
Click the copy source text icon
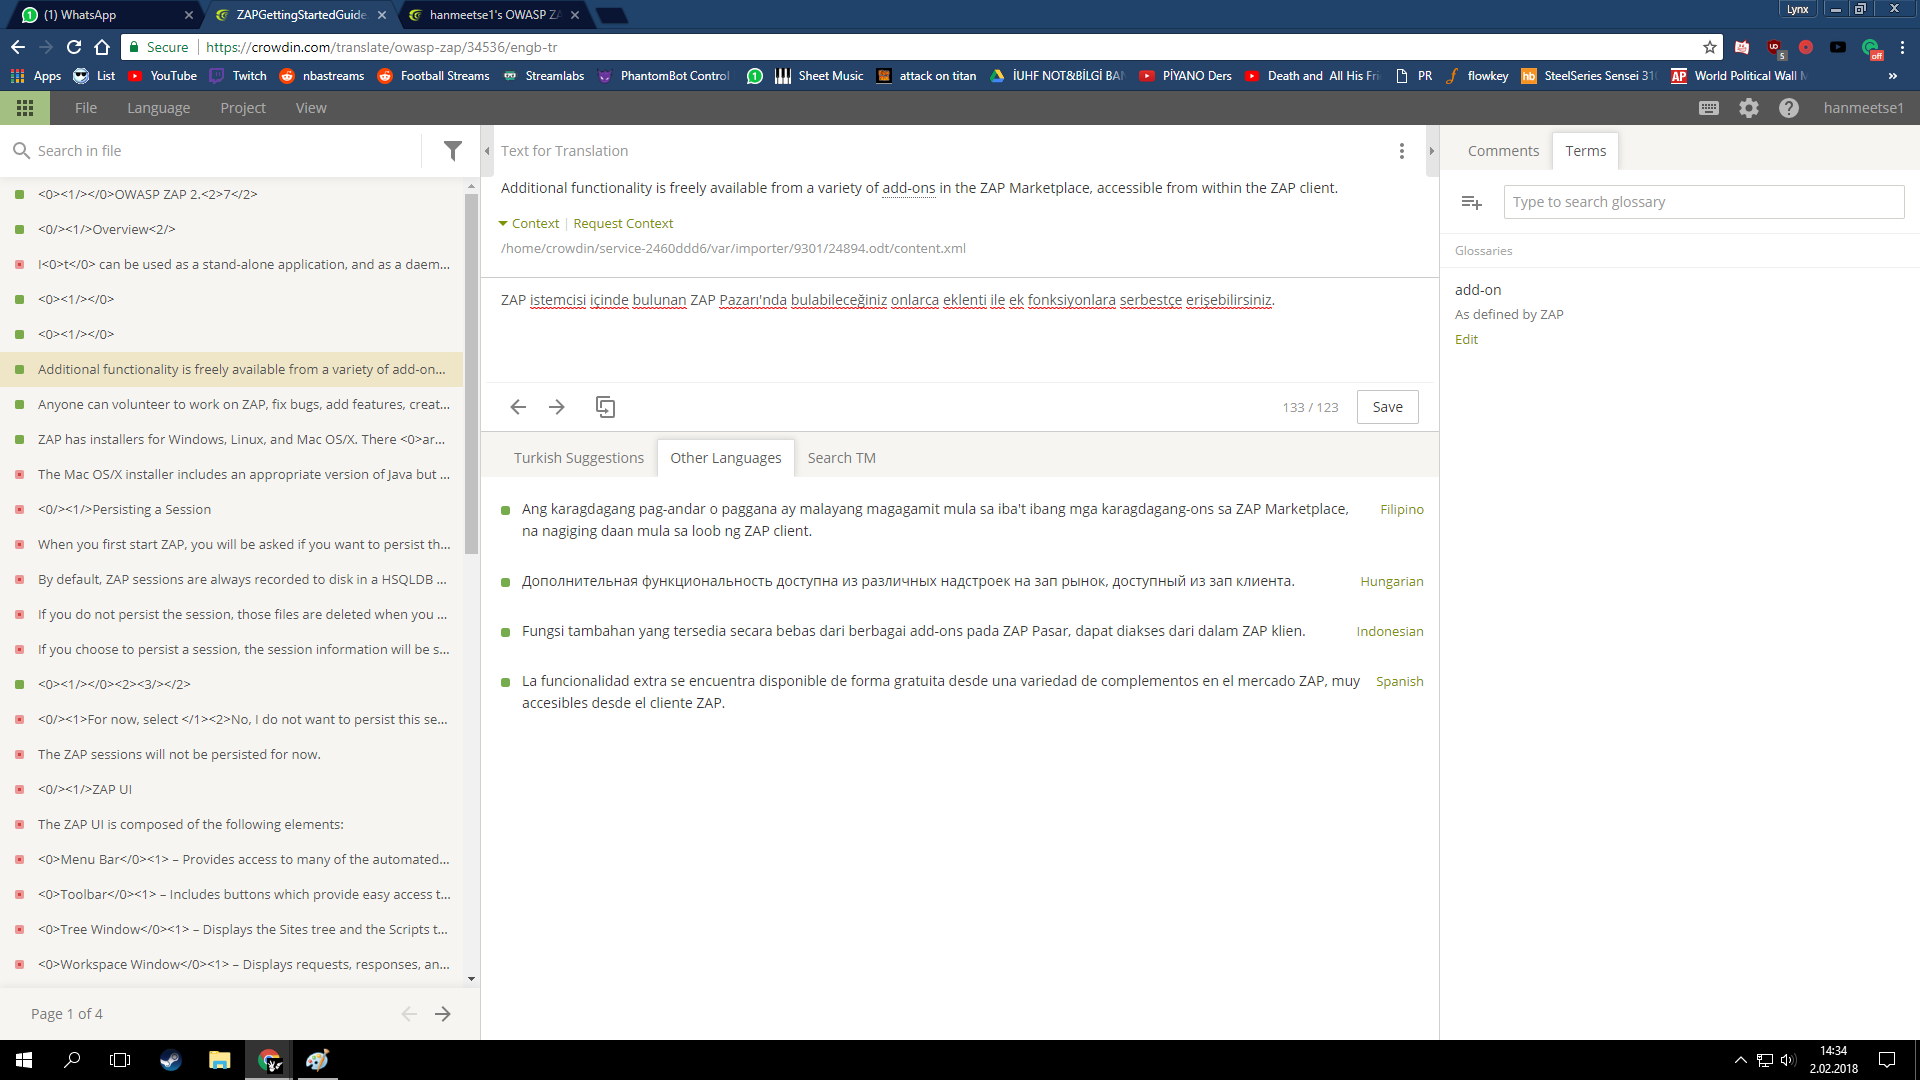pos(605,407)
